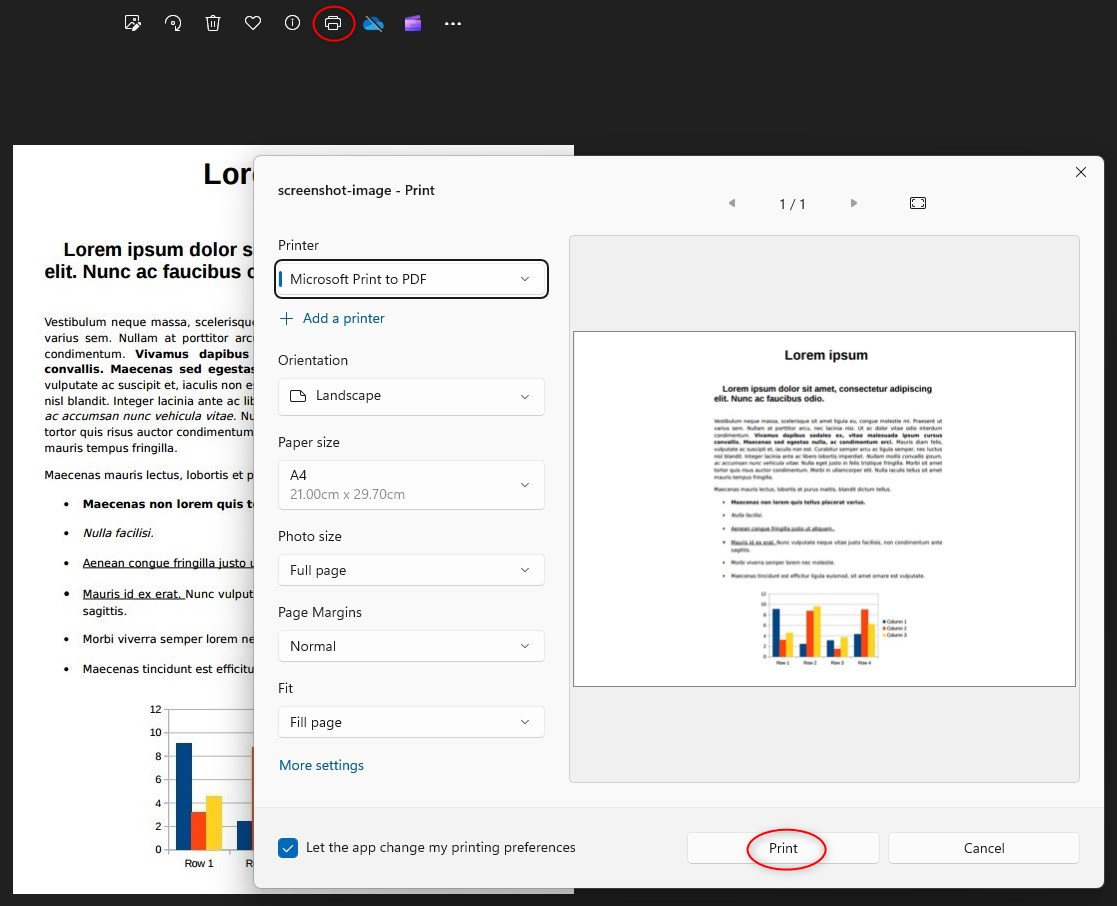The width and height of the screenshot is (1117, 906).
Task: Expand the A4 Paper size dropdown
Action: pos(411,485)
